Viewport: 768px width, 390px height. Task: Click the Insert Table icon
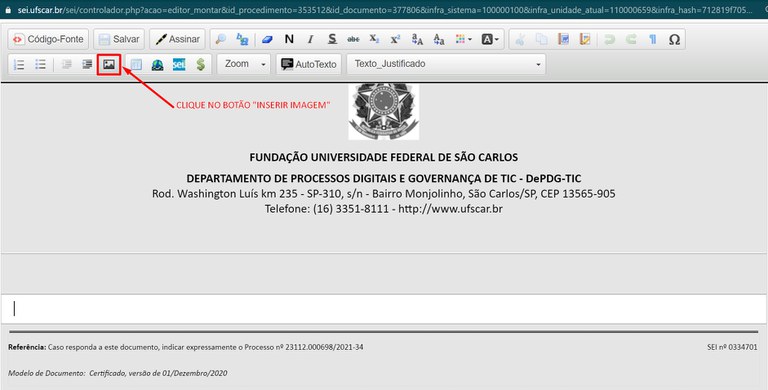point(136,64)
